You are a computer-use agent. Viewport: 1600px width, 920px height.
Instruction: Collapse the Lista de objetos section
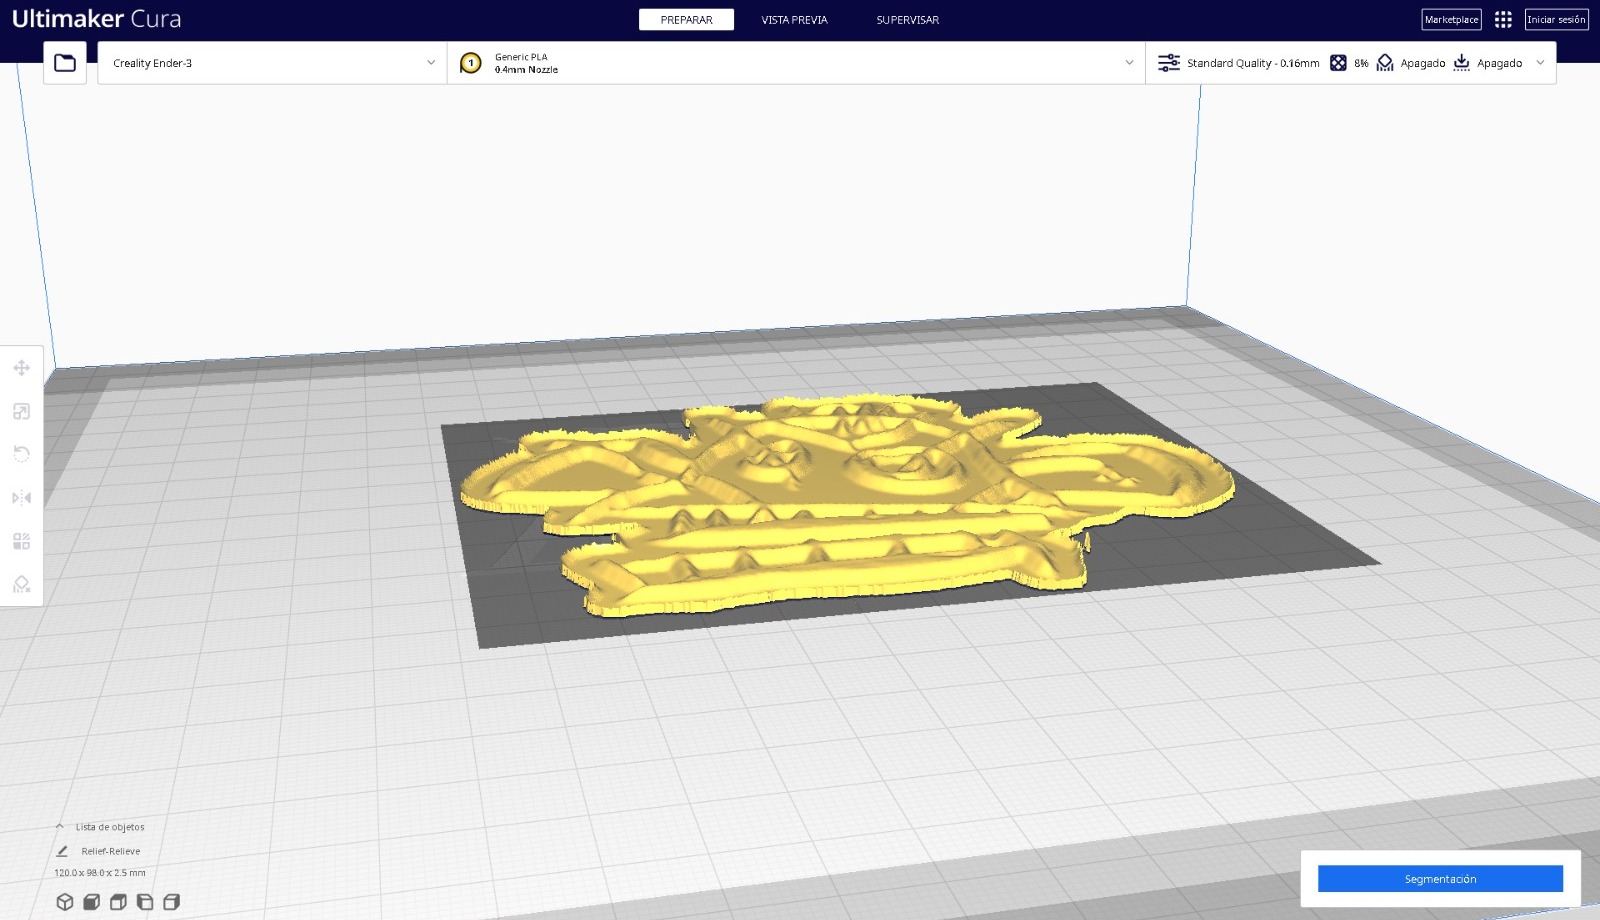pyautogui.click(x=60, y=827)
